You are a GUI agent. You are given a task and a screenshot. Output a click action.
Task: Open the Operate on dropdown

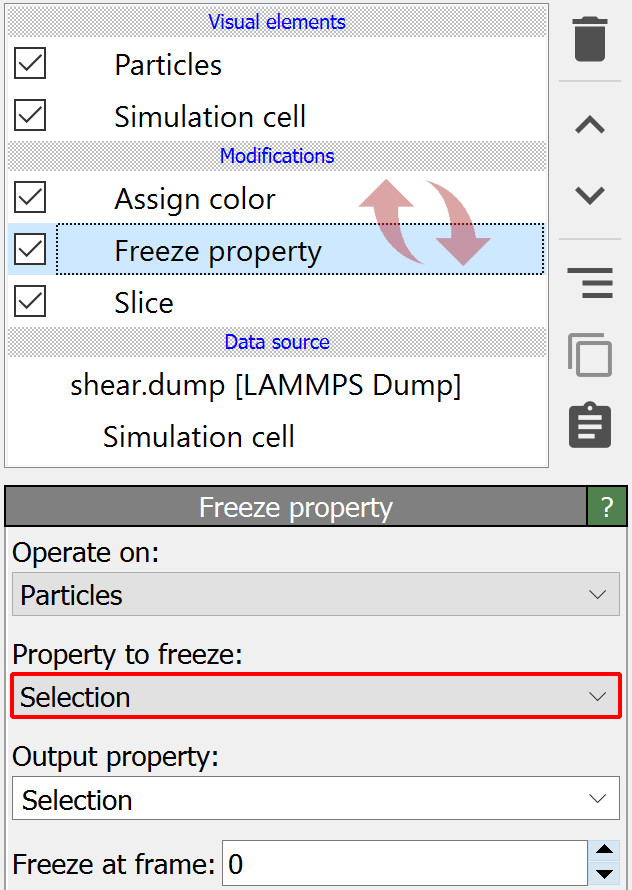(x=316, y=595)
